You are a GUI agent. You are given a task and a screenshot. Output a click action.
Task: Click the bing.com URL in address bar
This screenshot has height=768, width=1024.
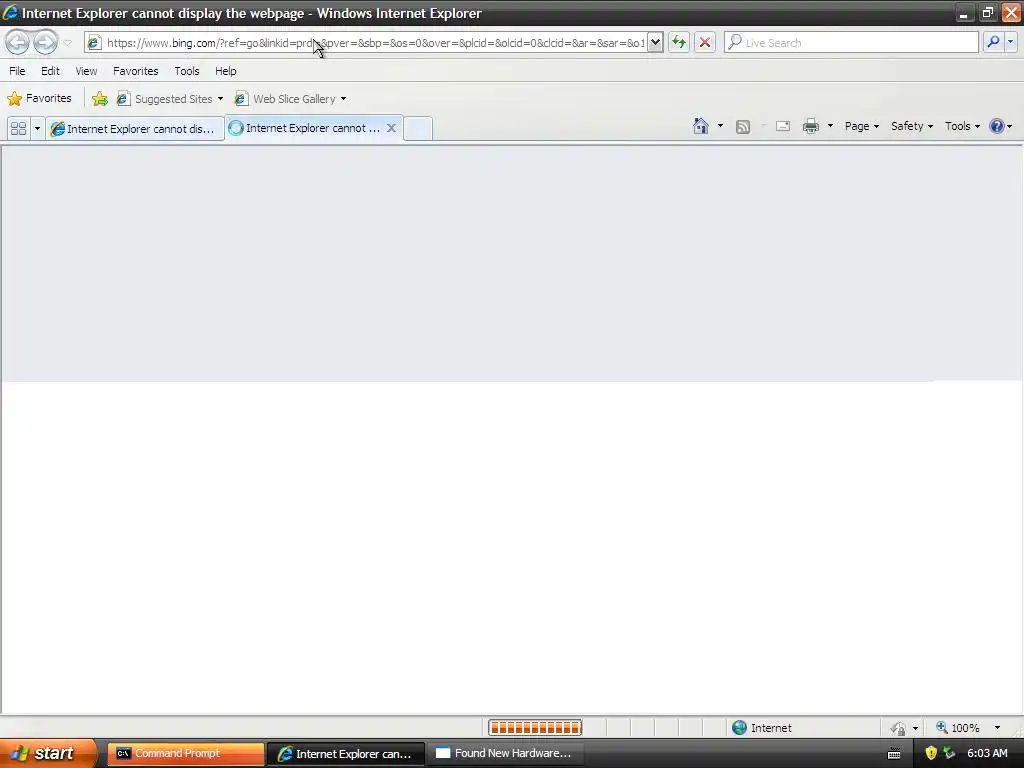click(x=376, y=43)
